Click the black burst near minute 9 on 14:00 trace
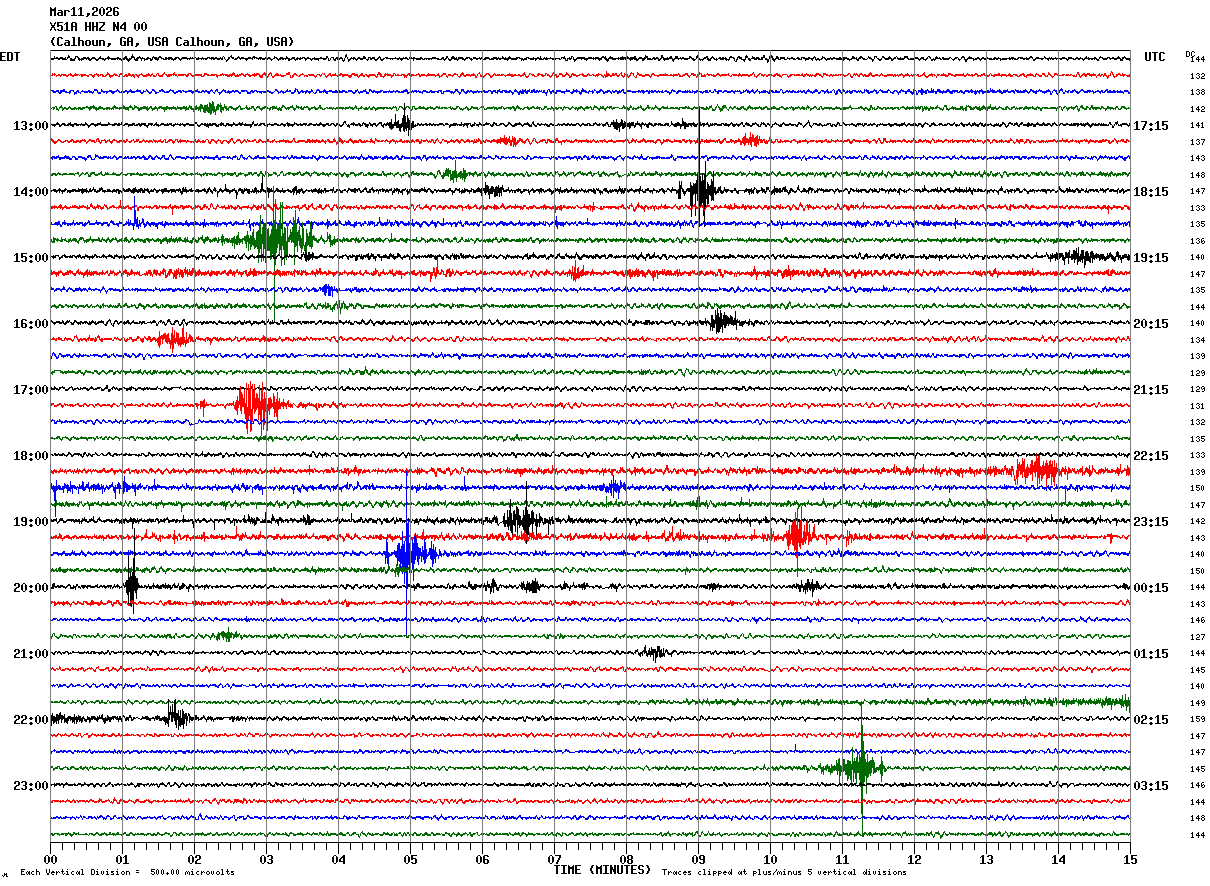 point(700,190)
